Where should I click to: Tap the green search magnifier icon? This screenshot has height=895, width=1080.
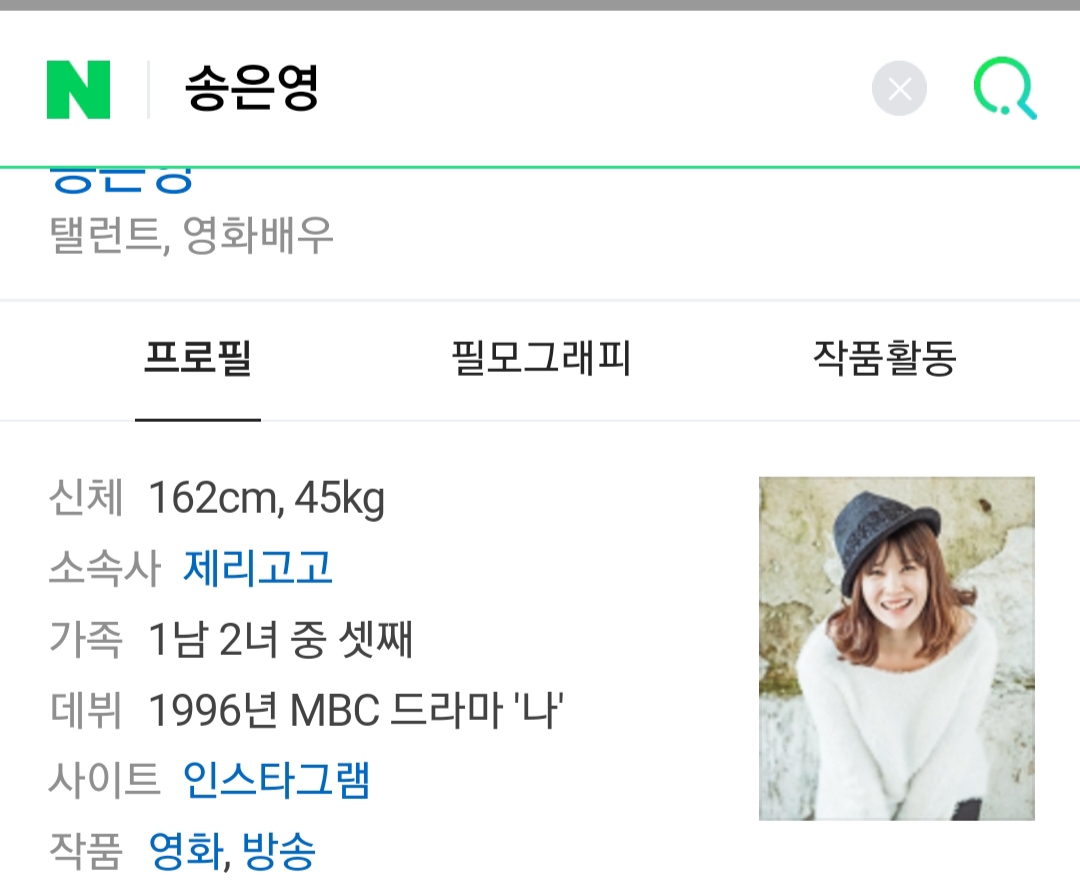[x=1005, y=89]
